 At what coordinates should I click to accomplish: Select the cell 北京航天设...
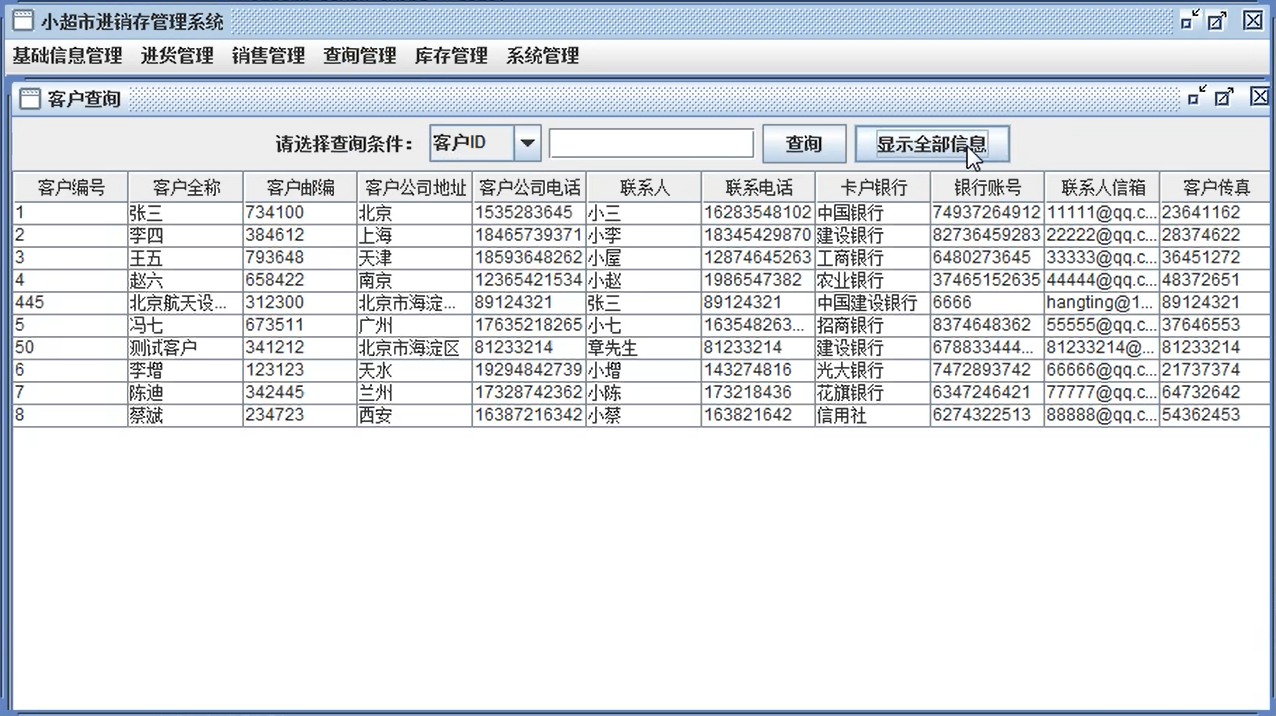pyautogui.click(x=185, y=303)
